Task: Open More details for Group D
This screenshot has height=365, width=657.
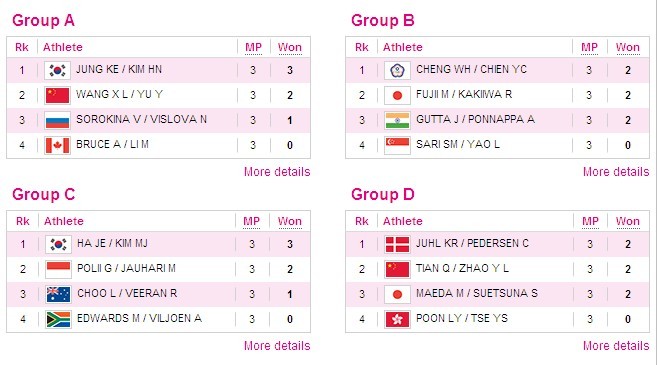Action: (x=616, y=346)
